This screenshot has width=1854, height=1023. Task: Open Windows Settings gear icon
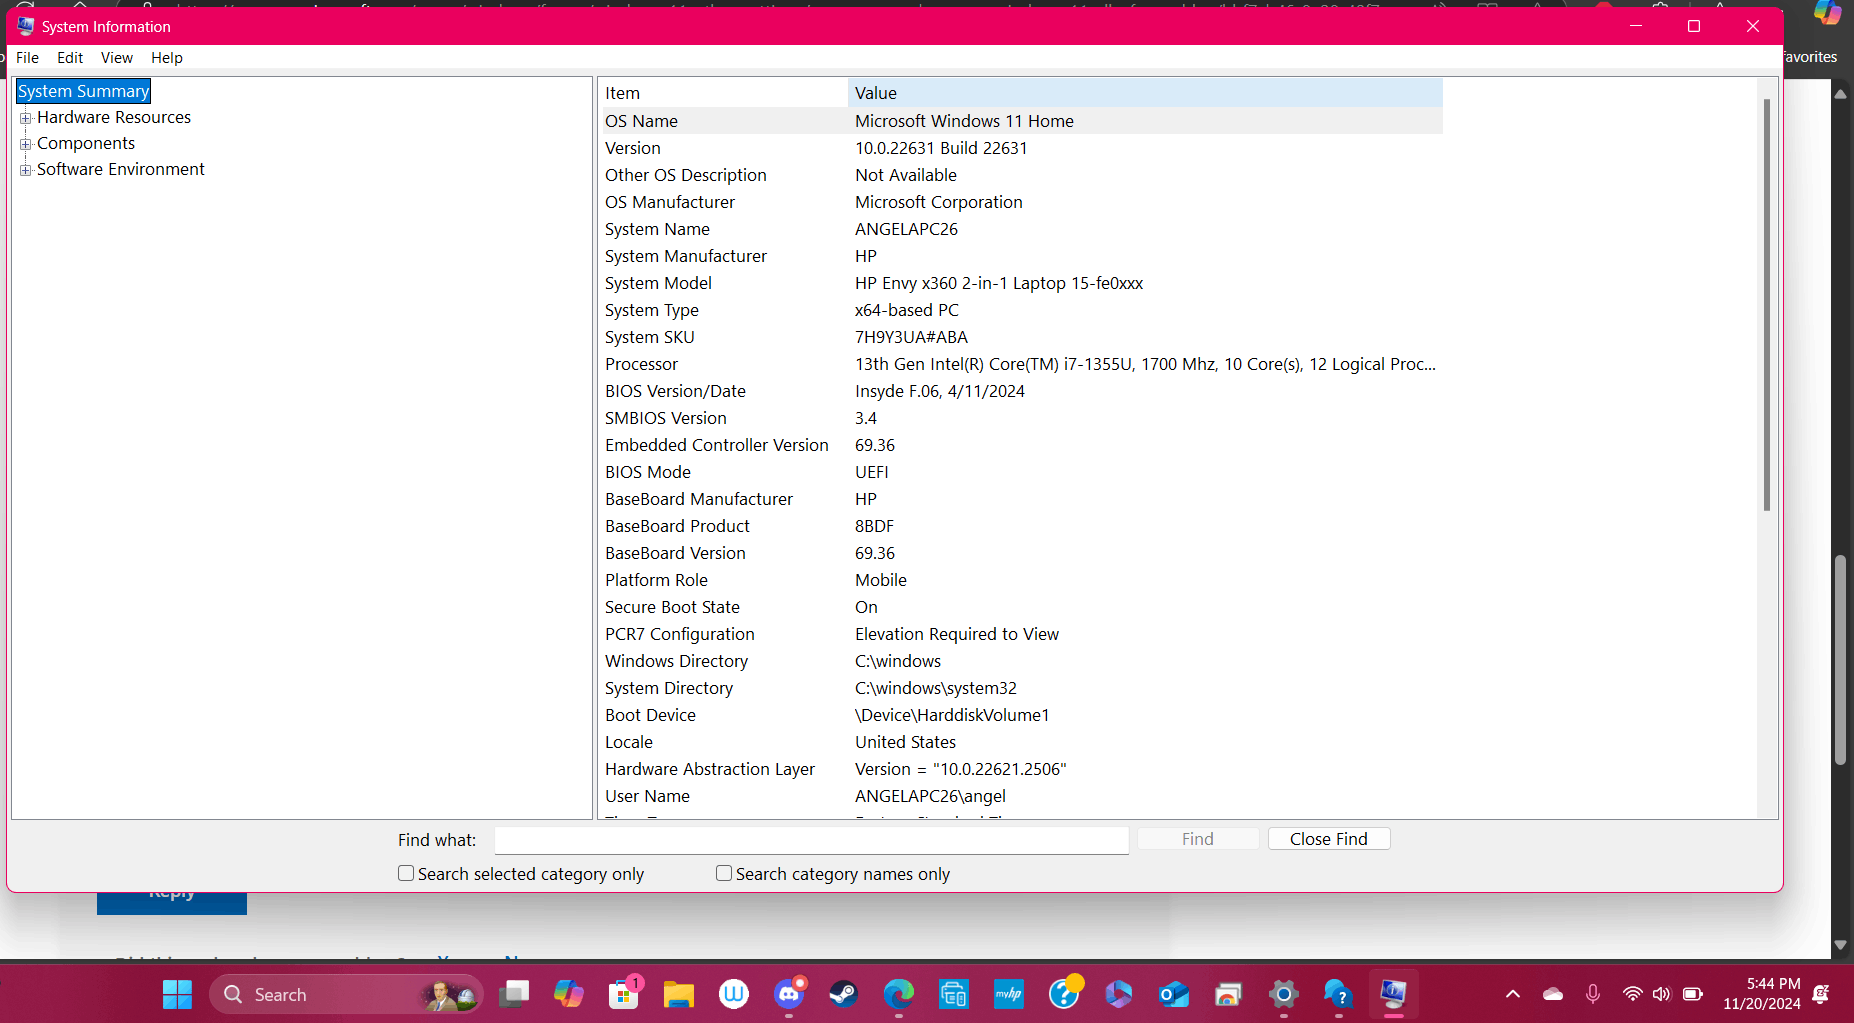pyautogui.click(x=1283, y=994)
